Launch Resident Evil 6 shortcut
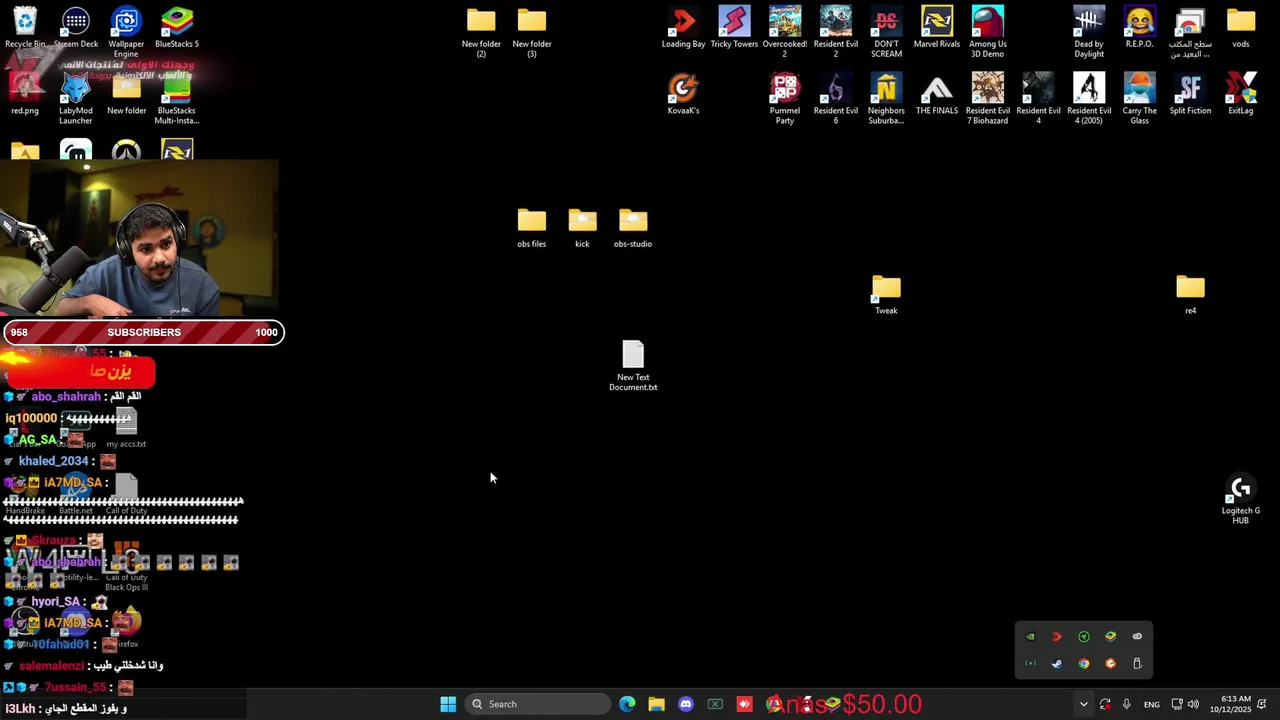The height and width of the screenshot is (720, 1280). [836, 99]
